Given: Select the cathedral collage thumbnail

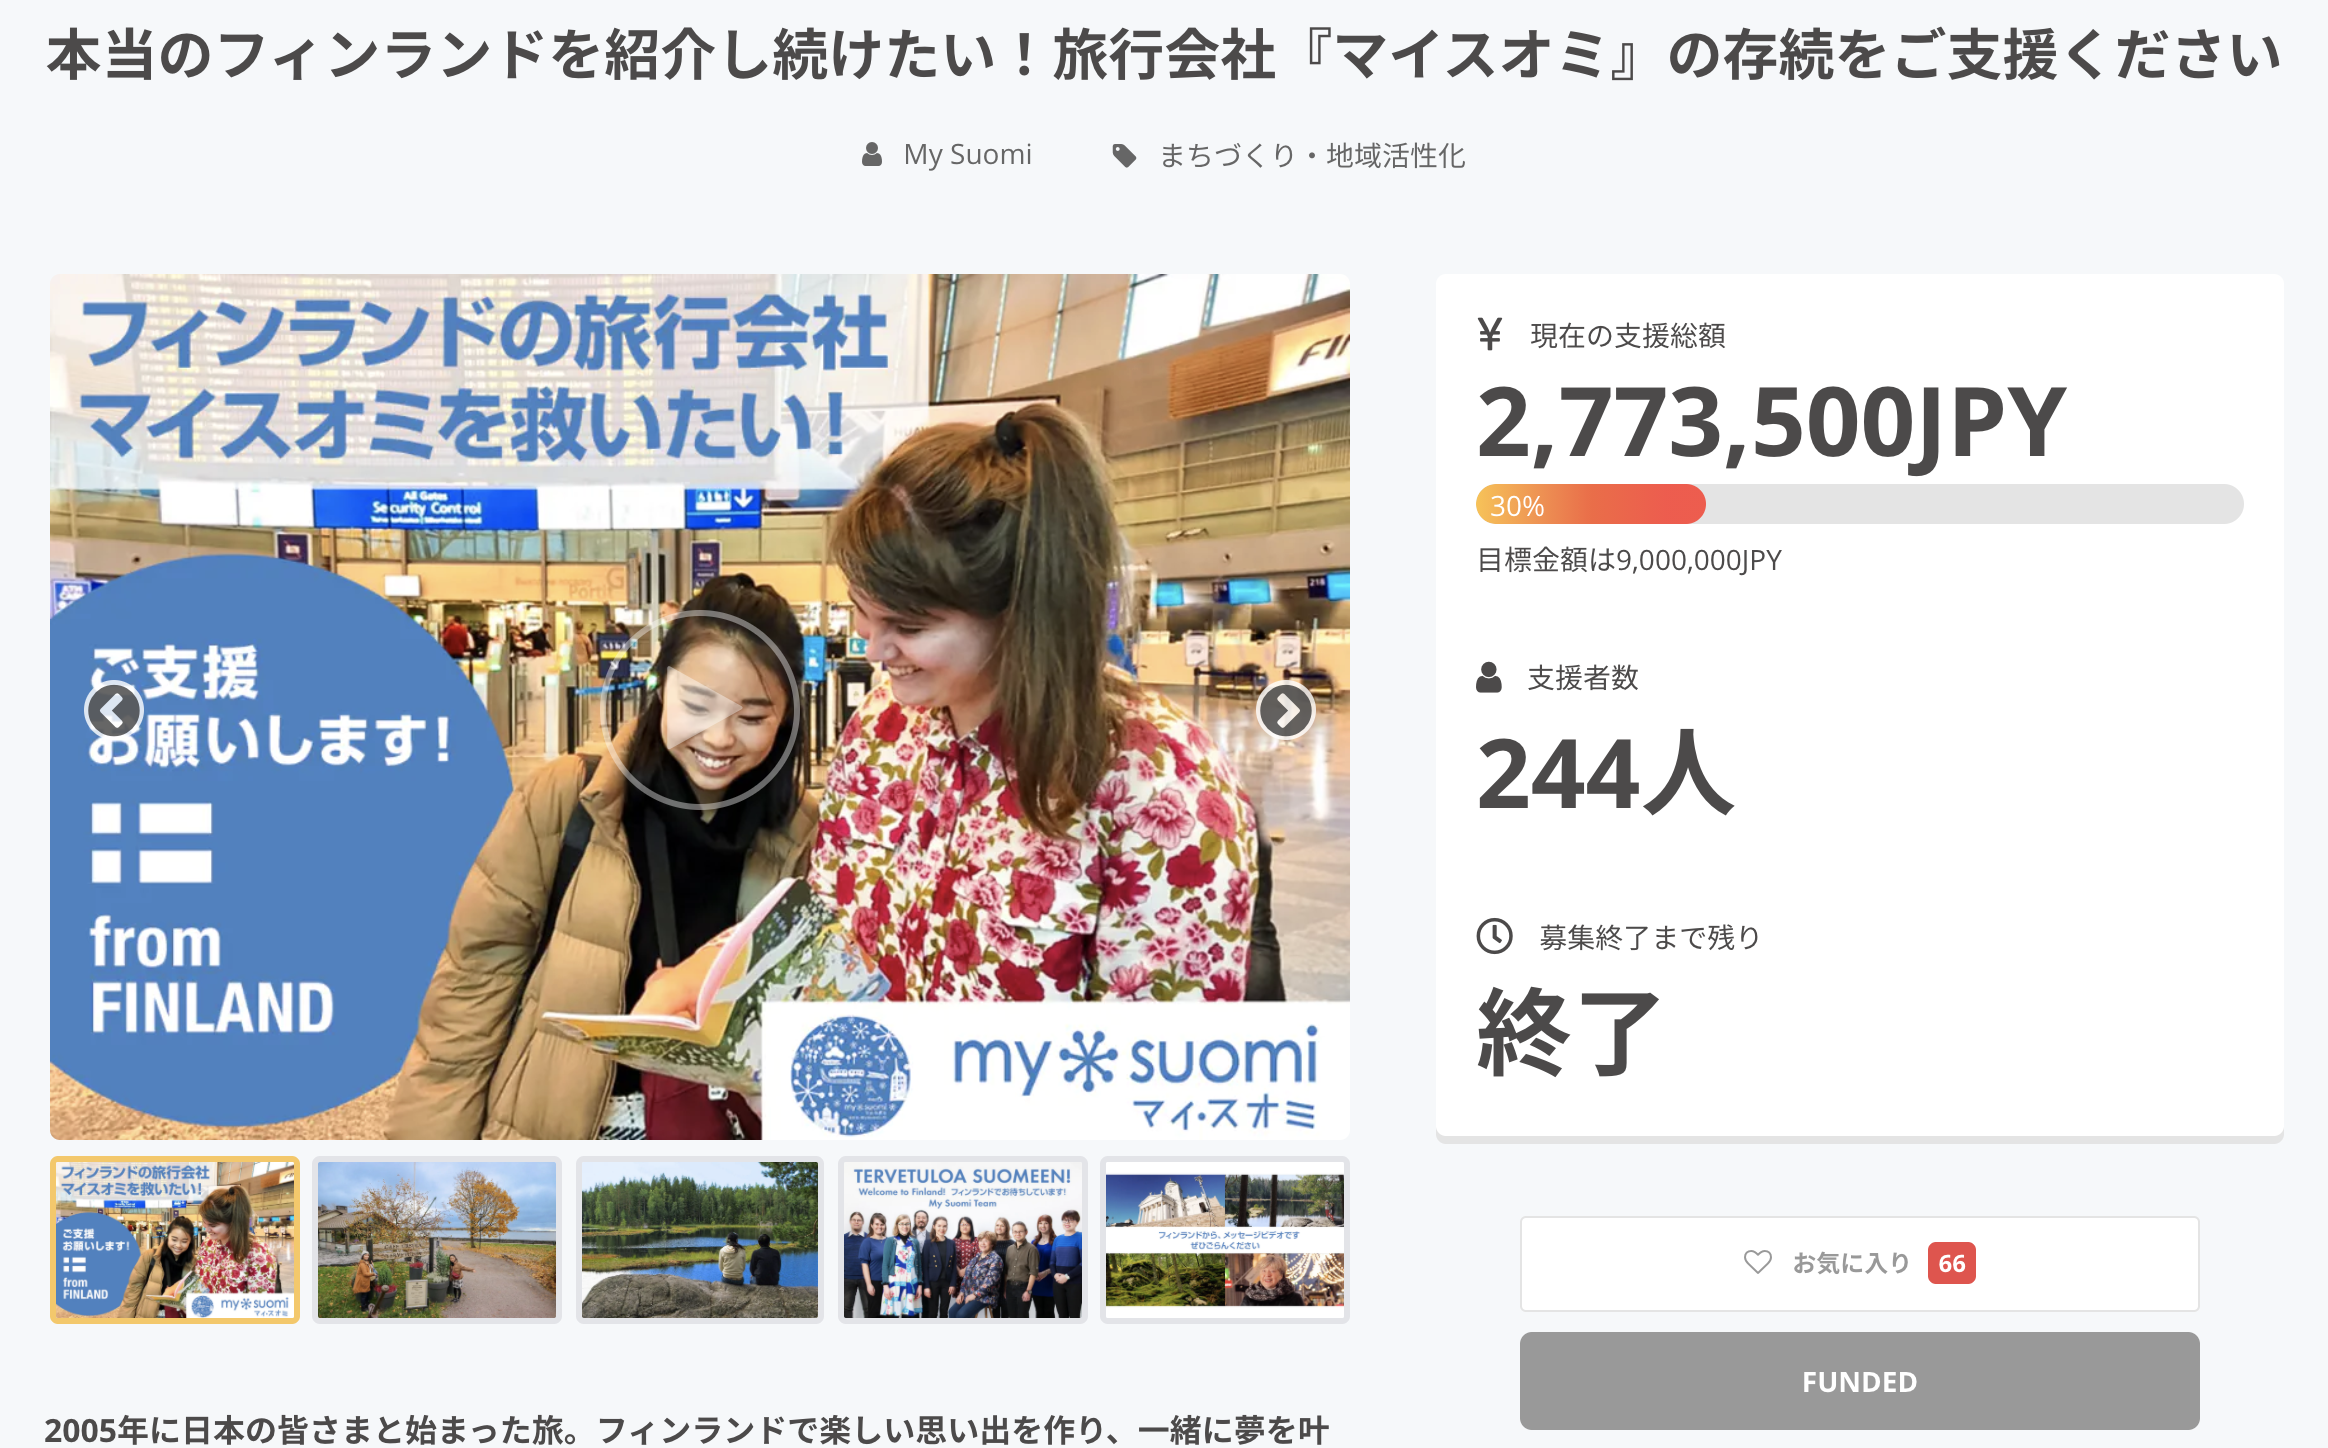Looking at the screenshot, I should 1225,1240.
